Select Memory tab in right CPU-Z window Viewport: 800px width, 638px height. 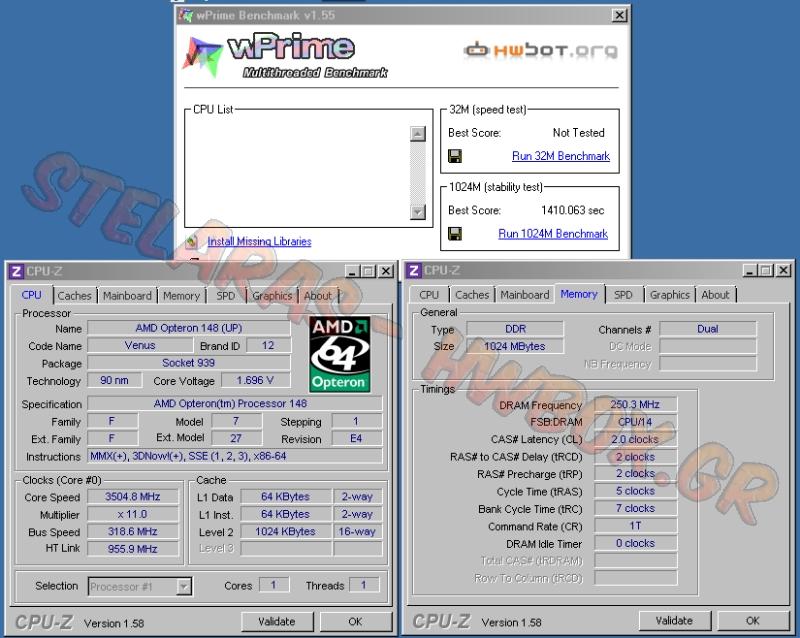click(579, 294)
